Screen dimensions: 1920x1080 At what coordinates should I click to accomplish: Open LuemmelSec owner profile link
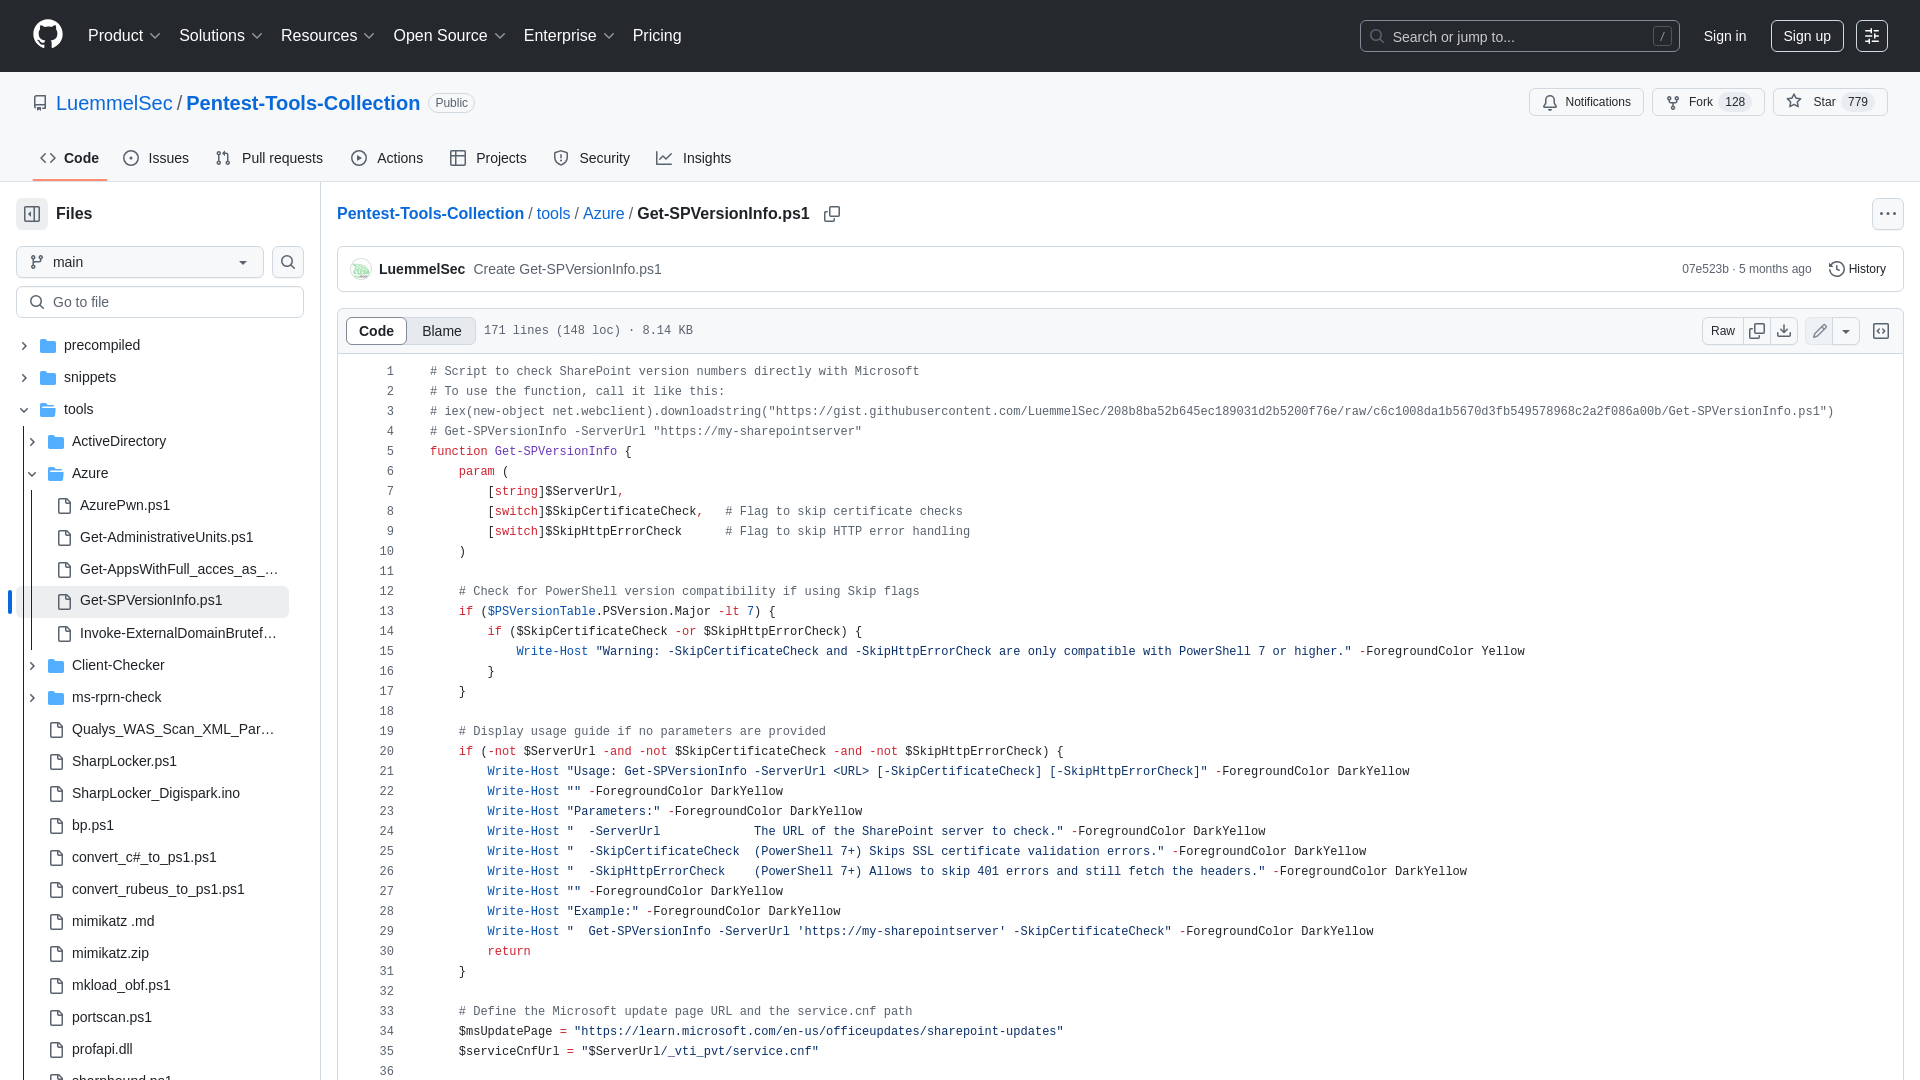click(114, 103)
